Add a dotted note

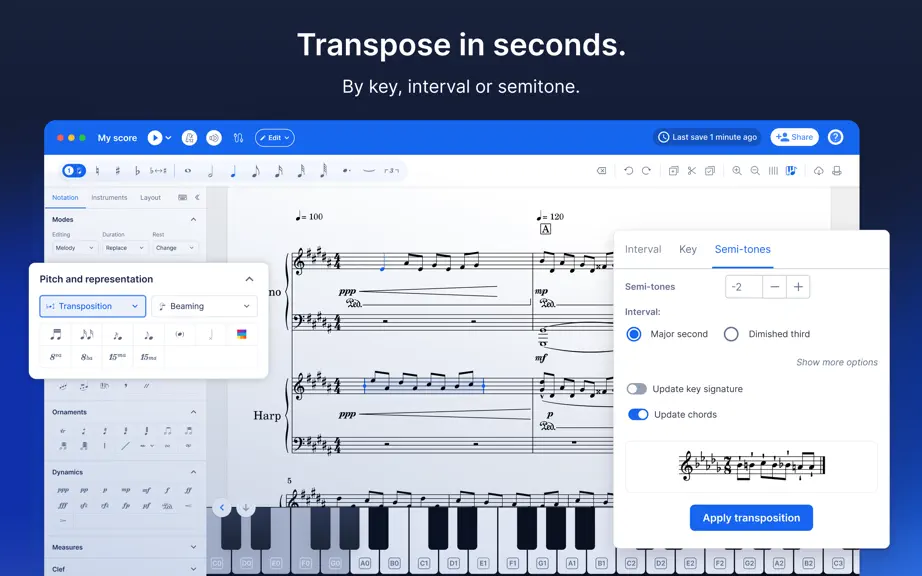tap(346, 170)
